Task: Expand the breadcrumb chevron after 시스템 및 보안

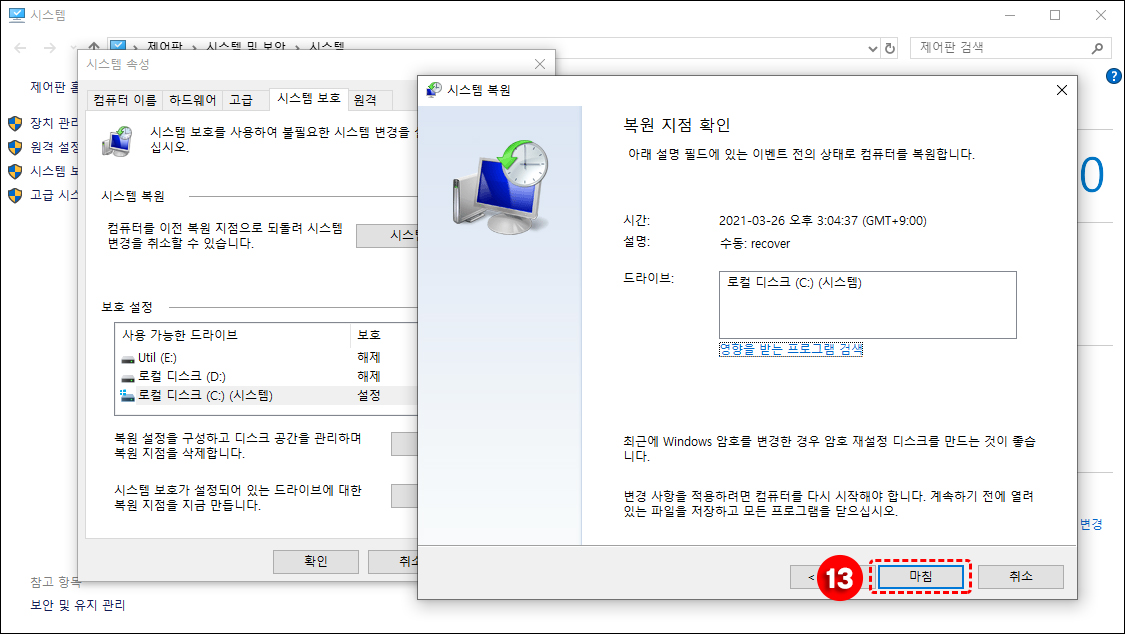Action: click(x=294, y=47)
